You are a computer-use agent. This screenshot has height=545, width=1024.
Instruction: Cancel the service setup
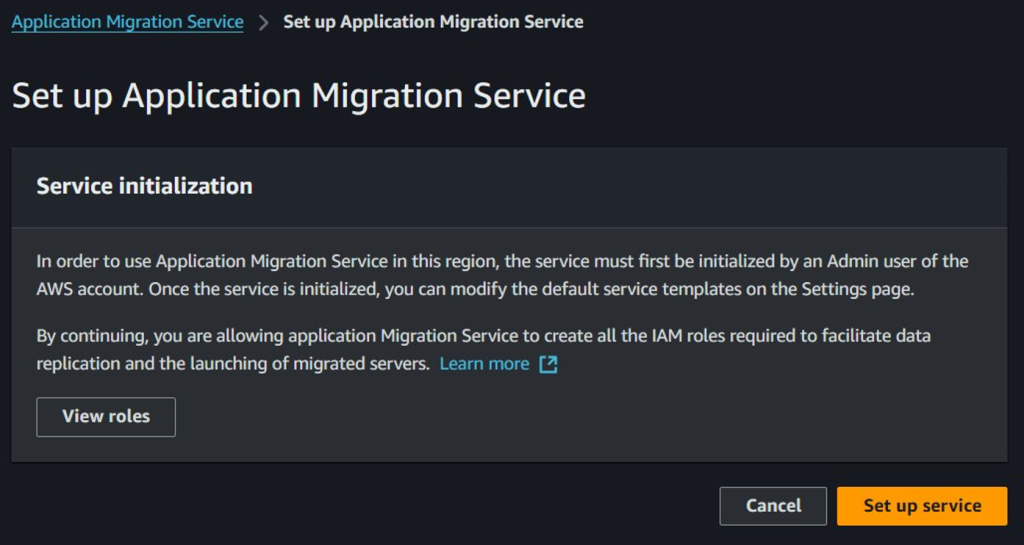[773, 506]
